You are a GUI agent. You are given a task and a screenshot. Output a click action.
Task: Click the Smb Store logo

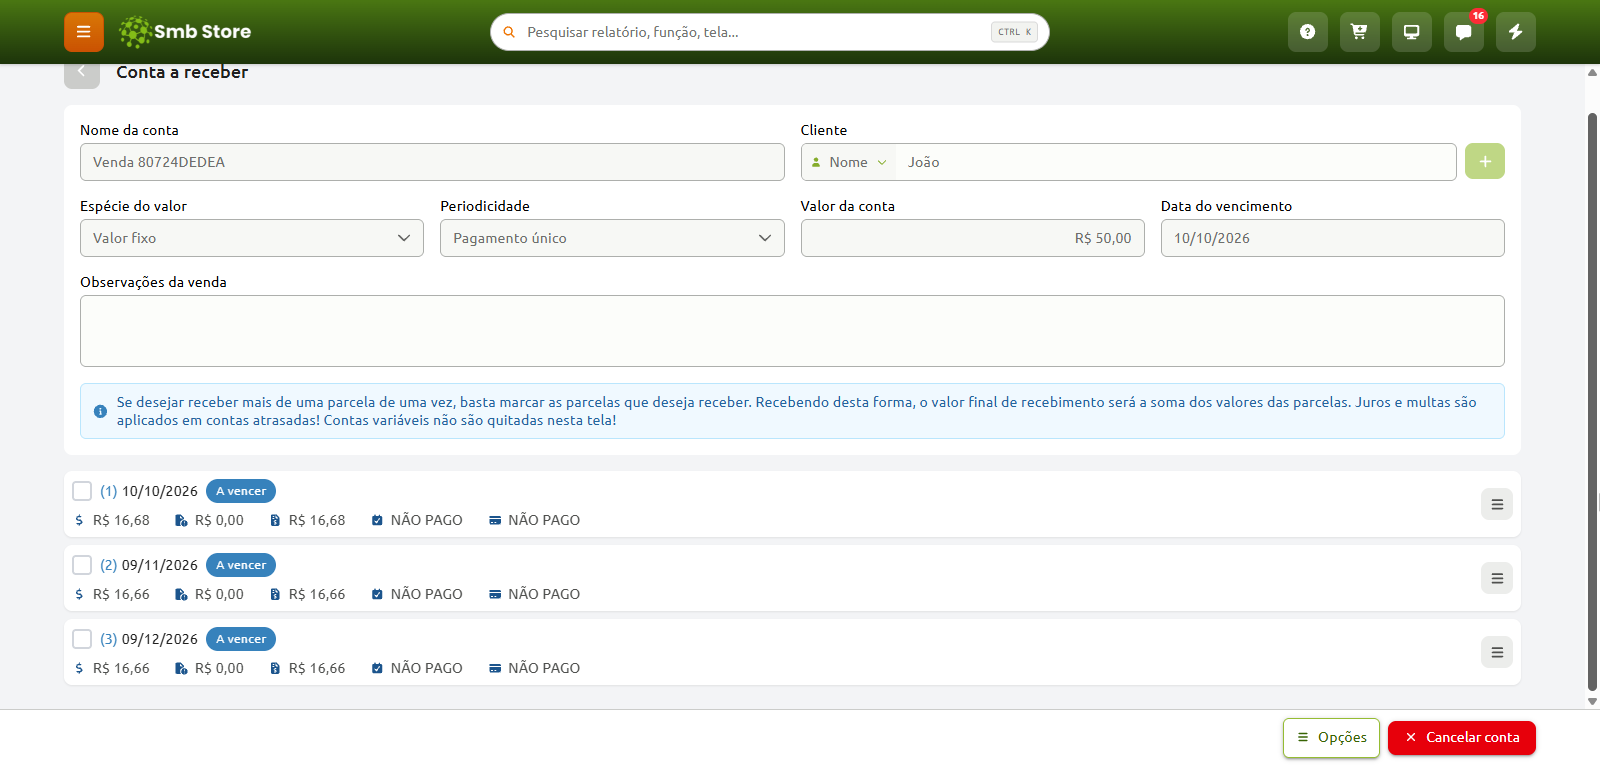point(185,32)
